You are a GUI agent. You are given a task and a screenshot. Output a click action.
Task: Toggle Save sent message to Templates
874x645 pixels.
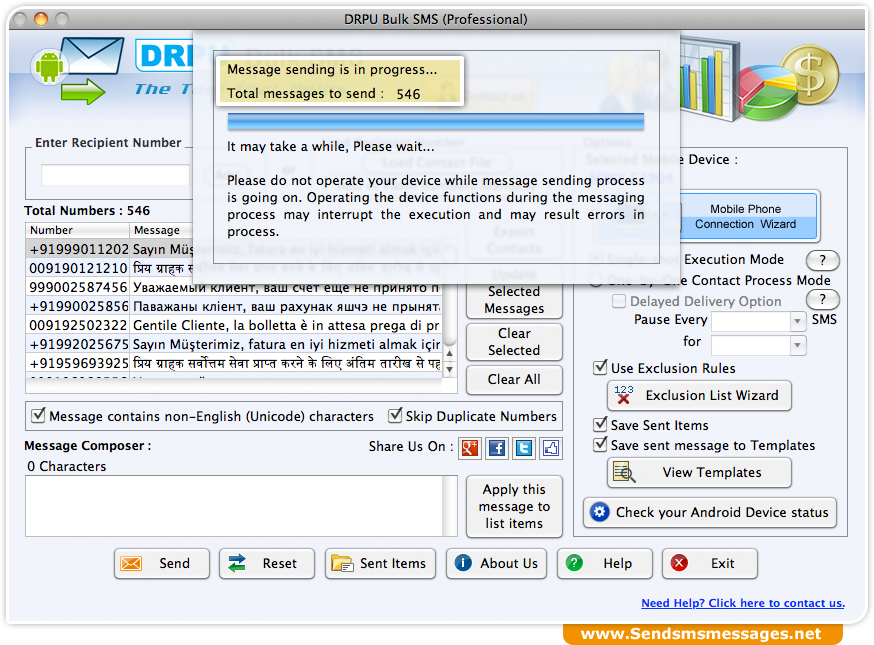tap(600, 444)
